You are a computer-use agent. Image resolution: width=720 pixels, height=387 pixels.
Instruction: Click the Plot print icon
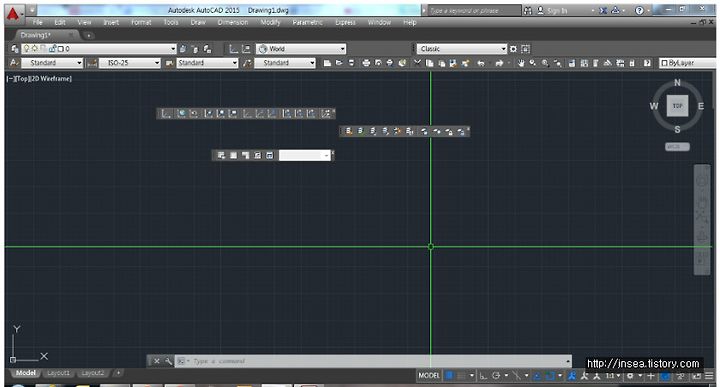pos(366,63)
